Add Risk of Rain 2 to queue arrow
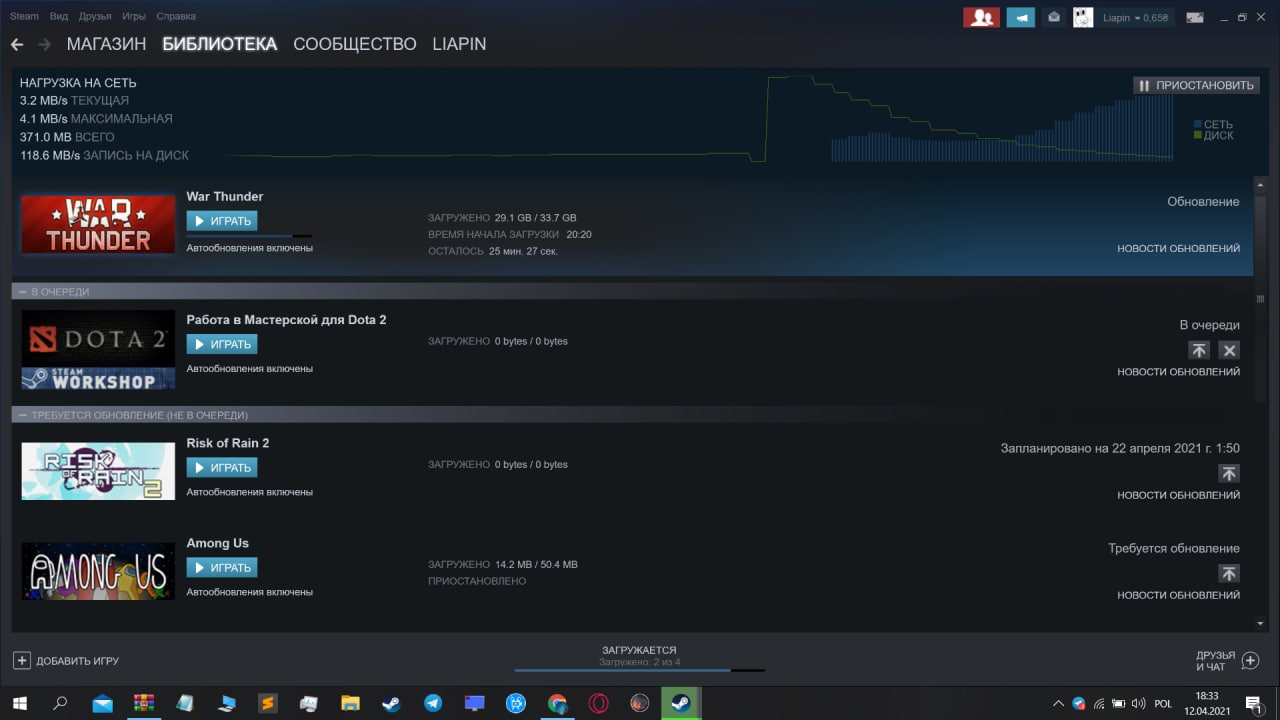Image resolution: width=1280 pixels, height=720 pixels. coord(1229,473)
